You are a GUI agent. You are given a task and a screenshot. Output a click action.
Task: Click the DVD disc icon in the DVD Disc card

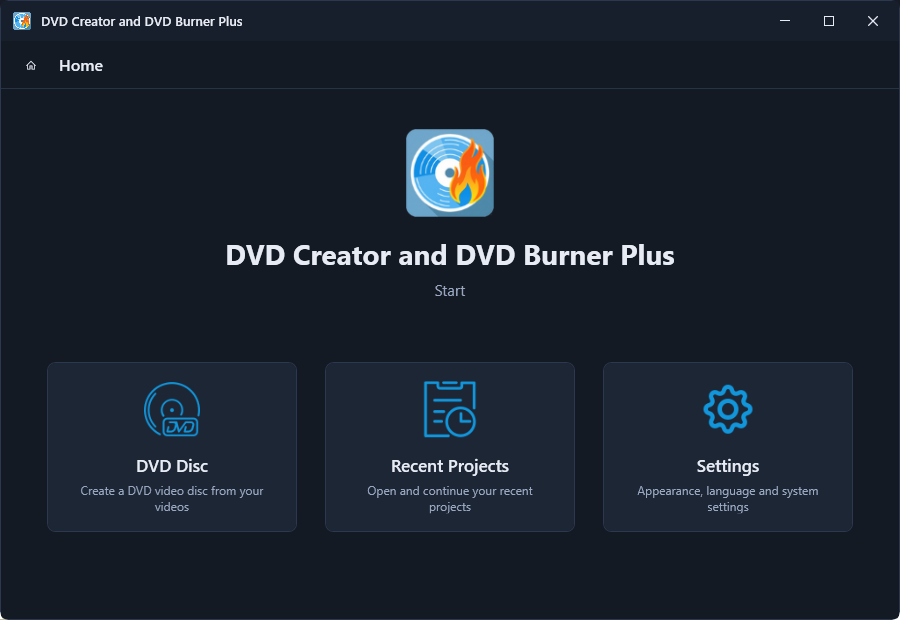pyautogui.click(x=172, y=409)
